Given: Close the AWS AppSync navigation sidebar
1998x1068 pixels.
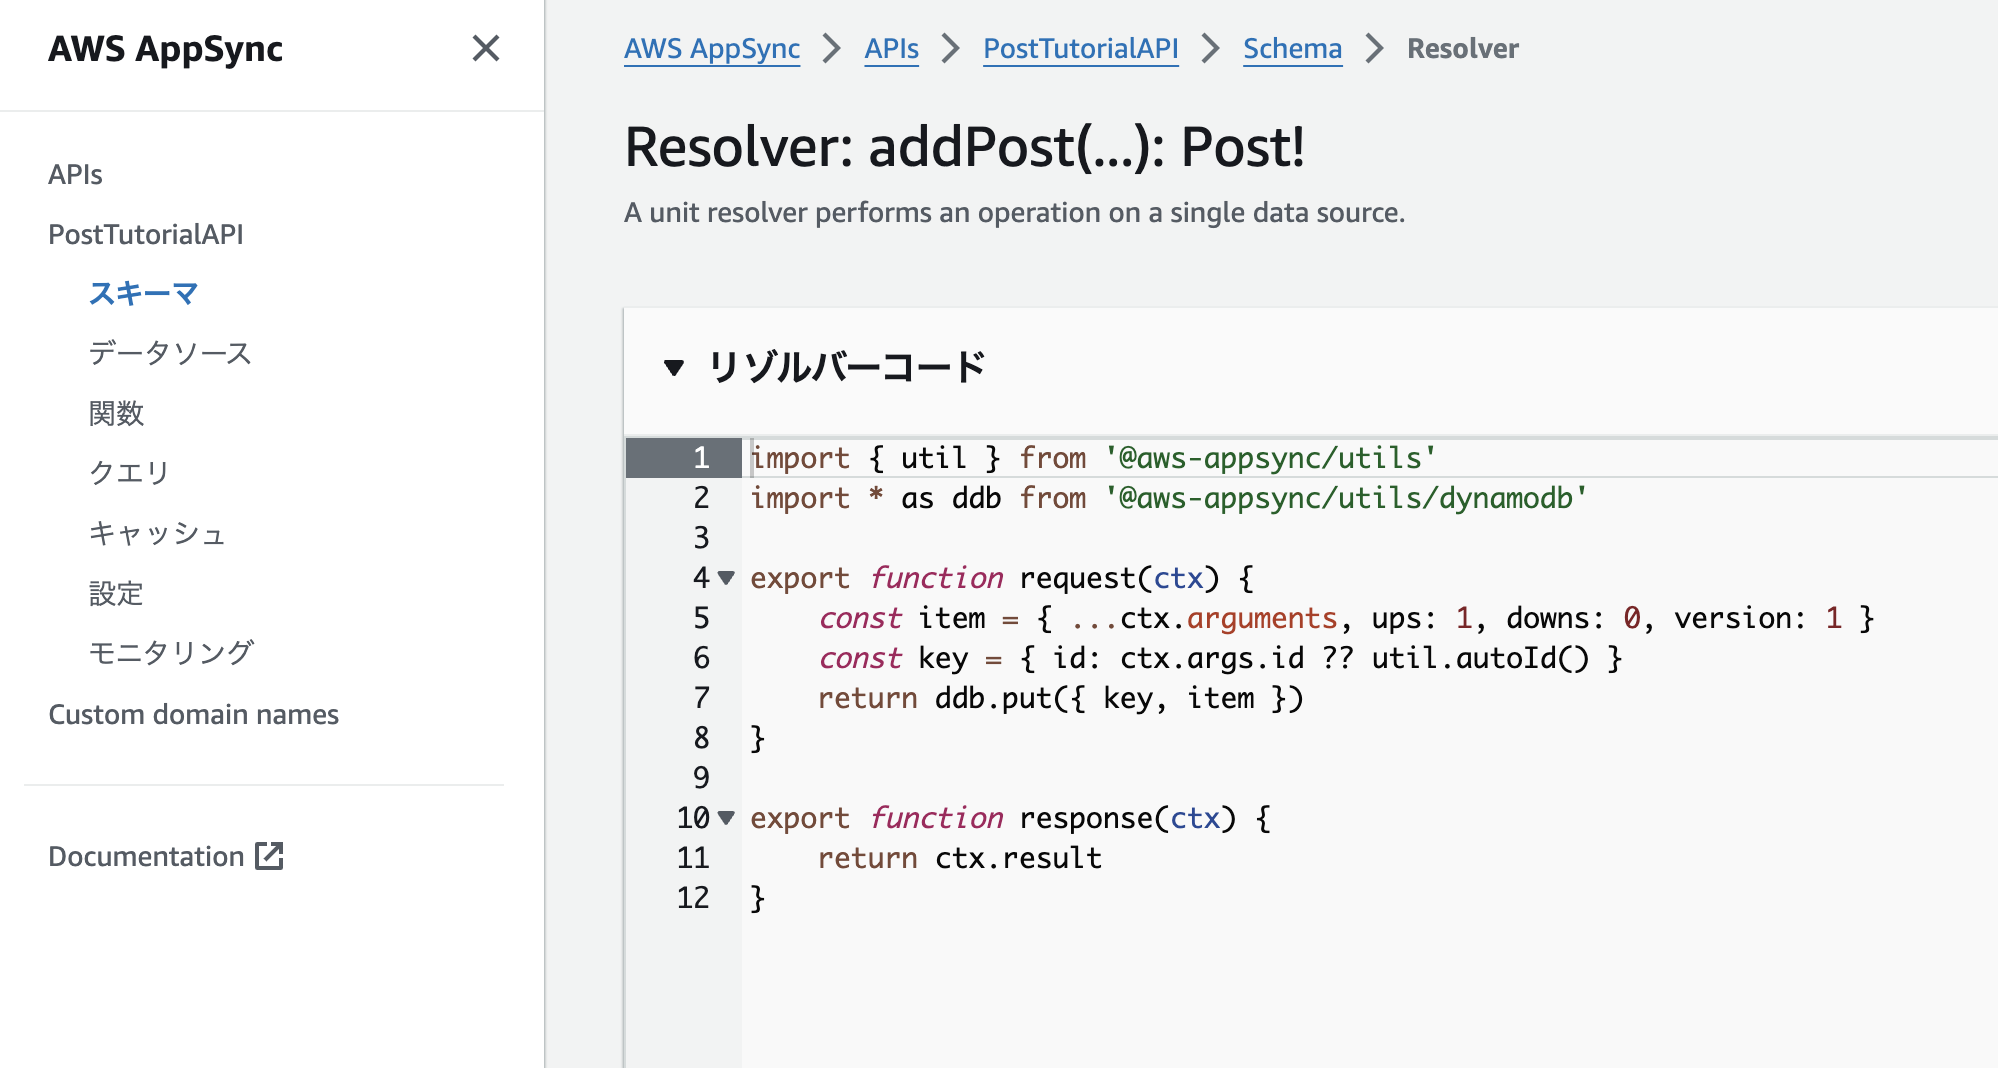Looking at the screenshot, I should [x=486, y=49].
